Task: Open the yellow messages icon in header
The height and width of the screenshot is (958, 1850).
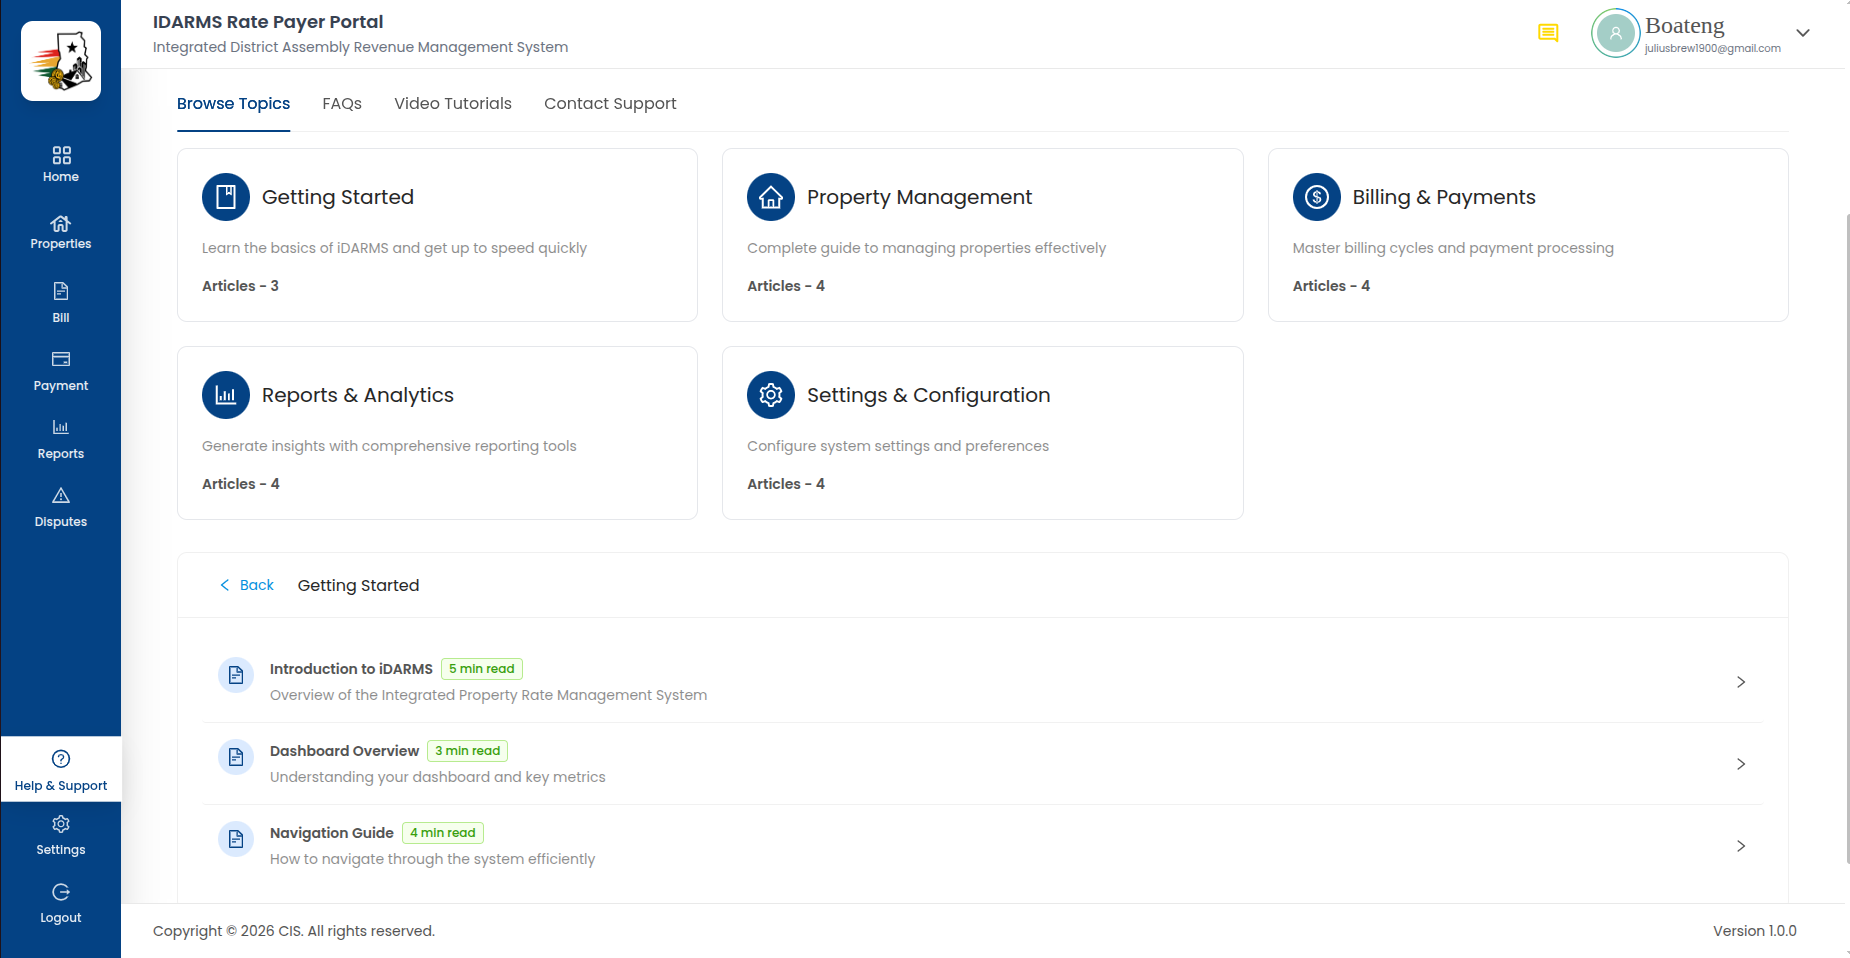Action: pyautogui.click(x=1548, y=33)
